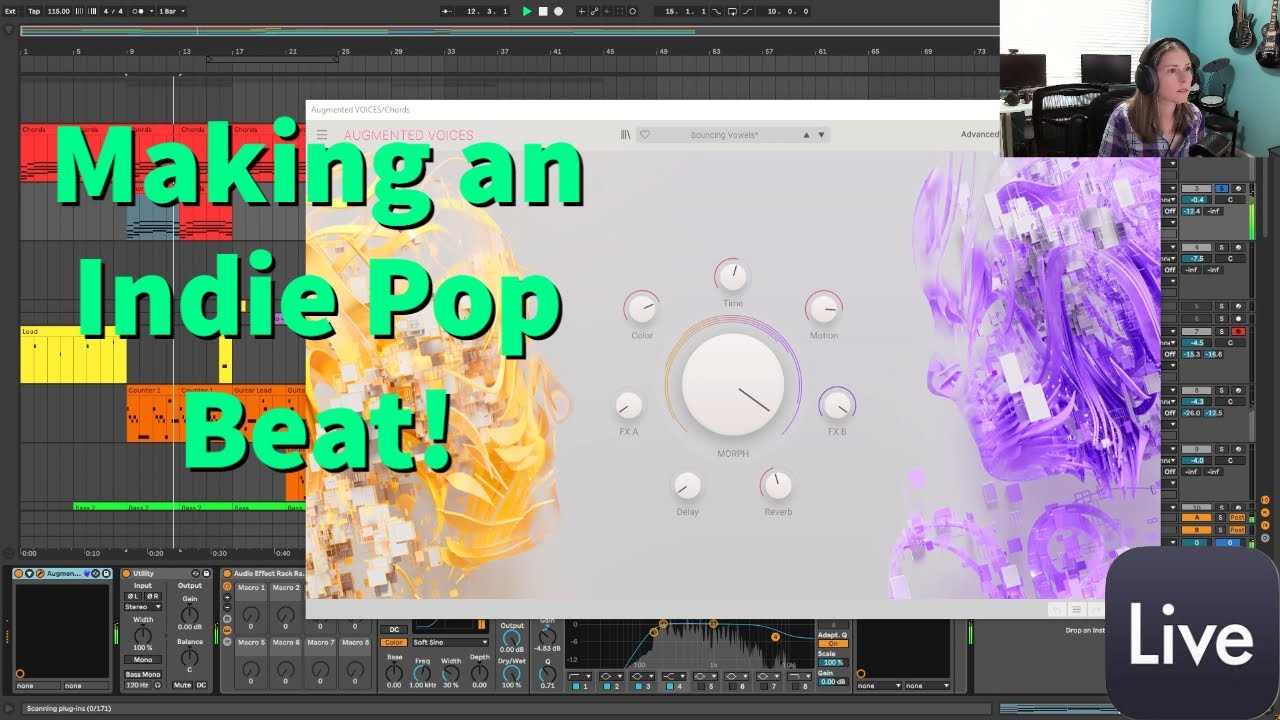Toggle the loop switch in transport

pyautogui.click(x=733, y=11)
